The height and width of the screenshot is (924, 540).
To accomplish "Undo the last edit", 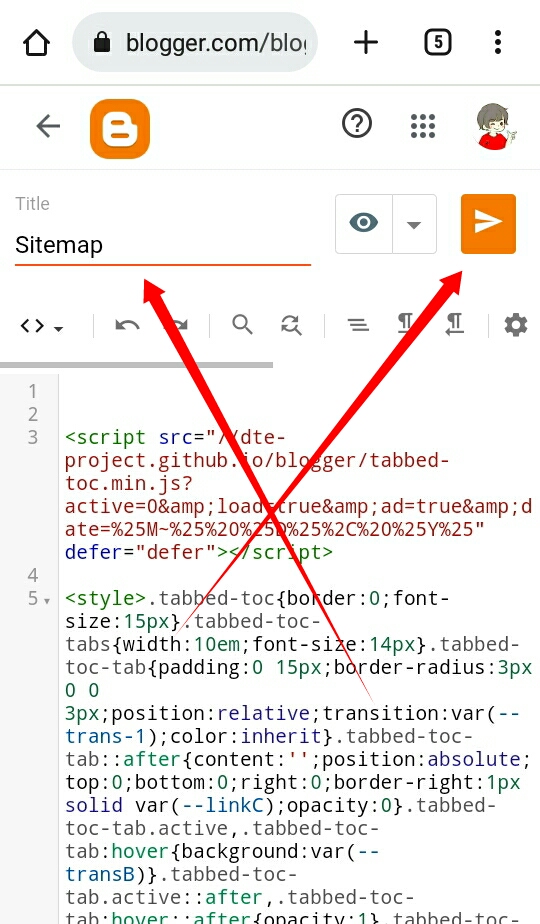I will (127, 325).
